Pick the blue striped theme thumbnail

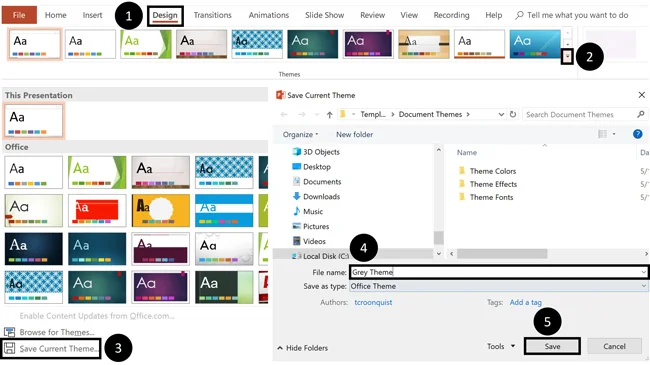click(x=224, y=210)
